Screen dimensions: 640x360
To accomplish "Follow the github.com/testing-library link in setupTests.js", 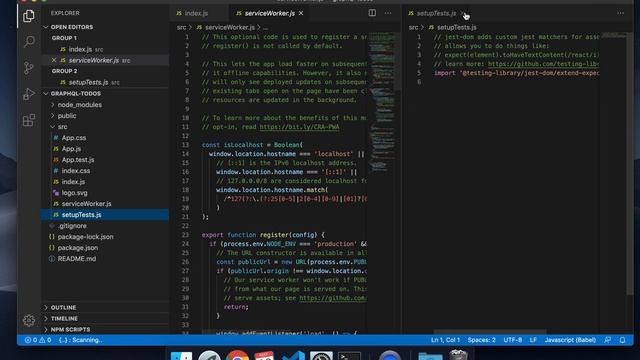I will pos(543,64).
